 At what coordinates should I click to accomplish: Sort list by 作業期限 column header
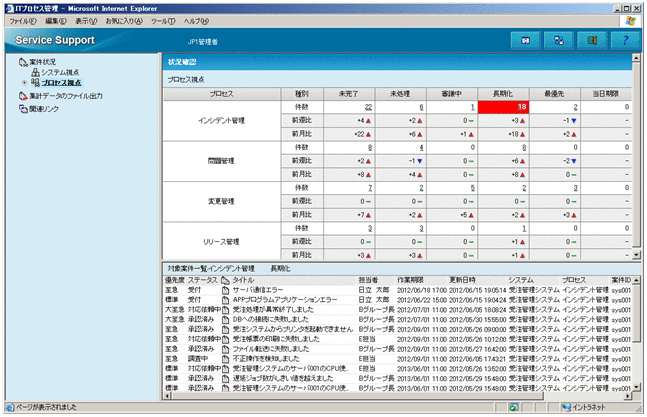click(412, 280)
